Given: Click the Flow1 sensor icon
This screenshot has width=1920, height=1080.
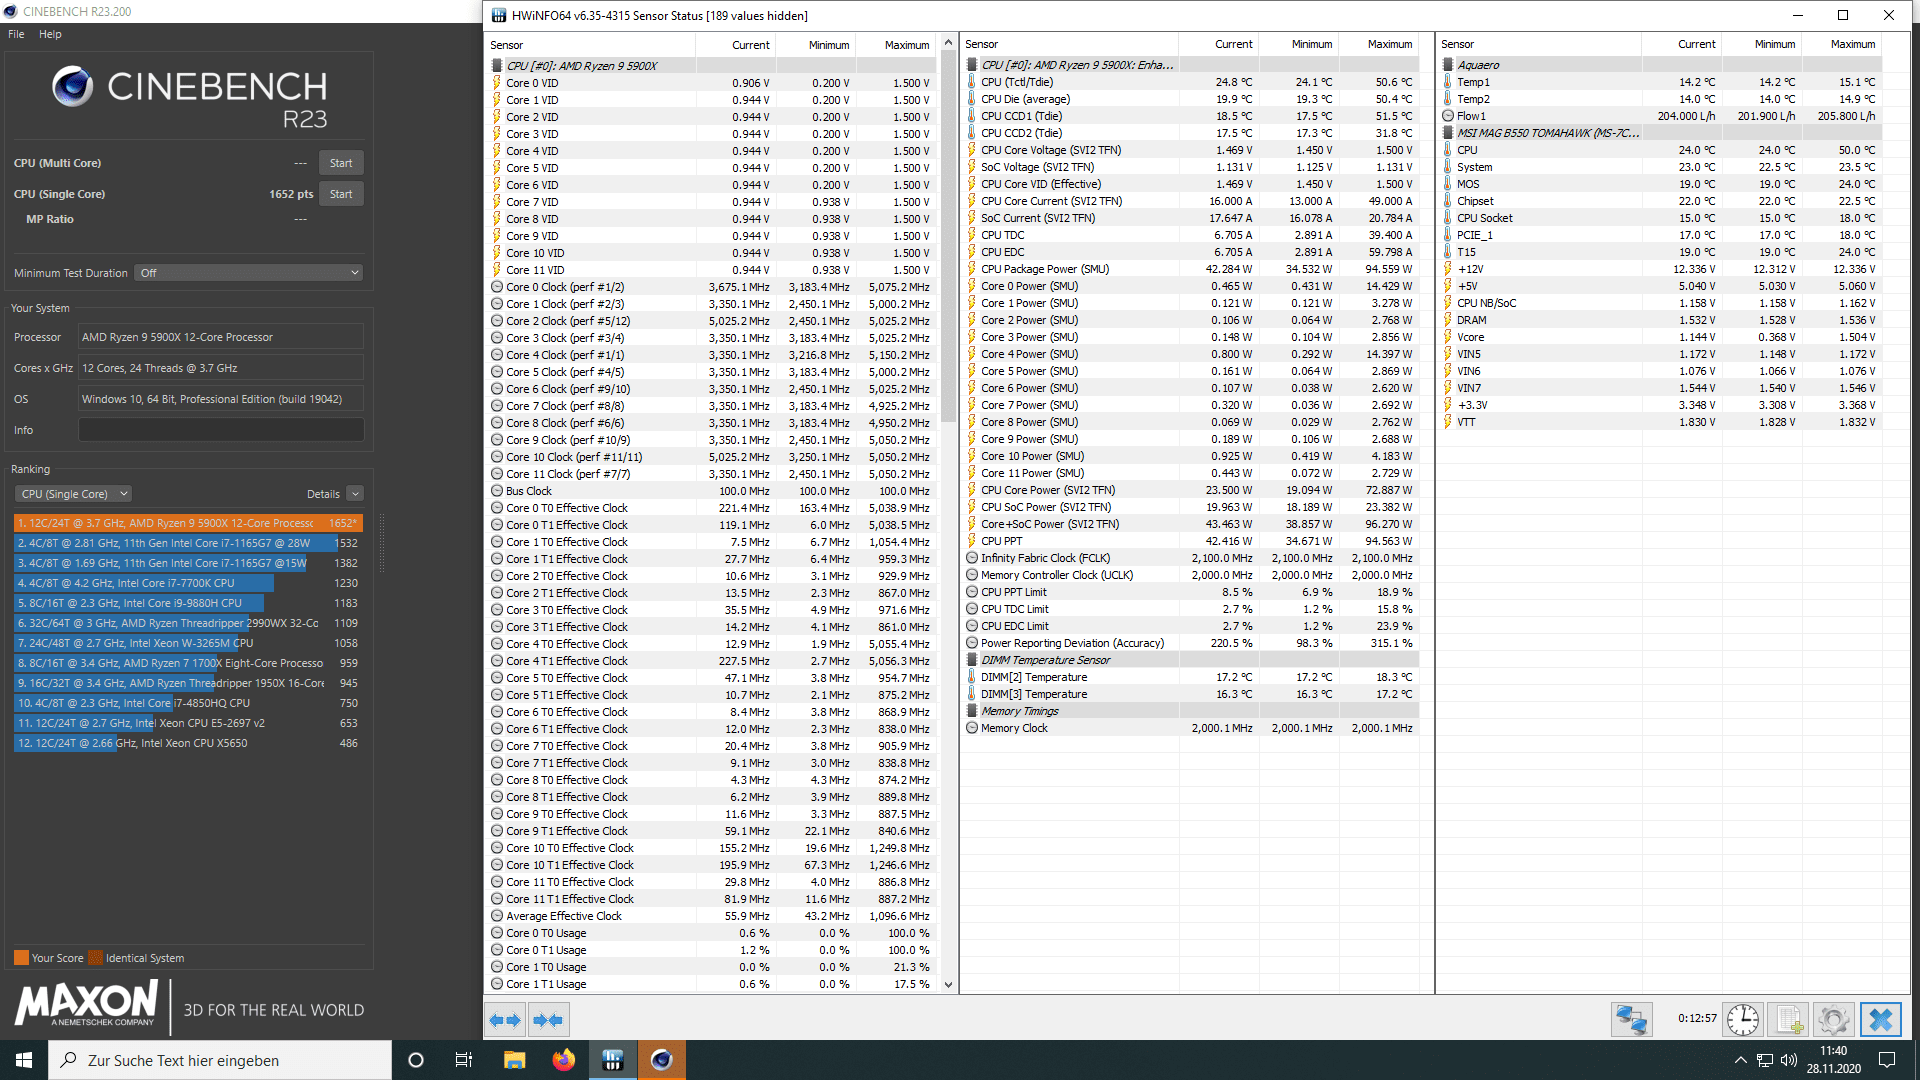Looking at the screenshot, I should point(1448,116).
